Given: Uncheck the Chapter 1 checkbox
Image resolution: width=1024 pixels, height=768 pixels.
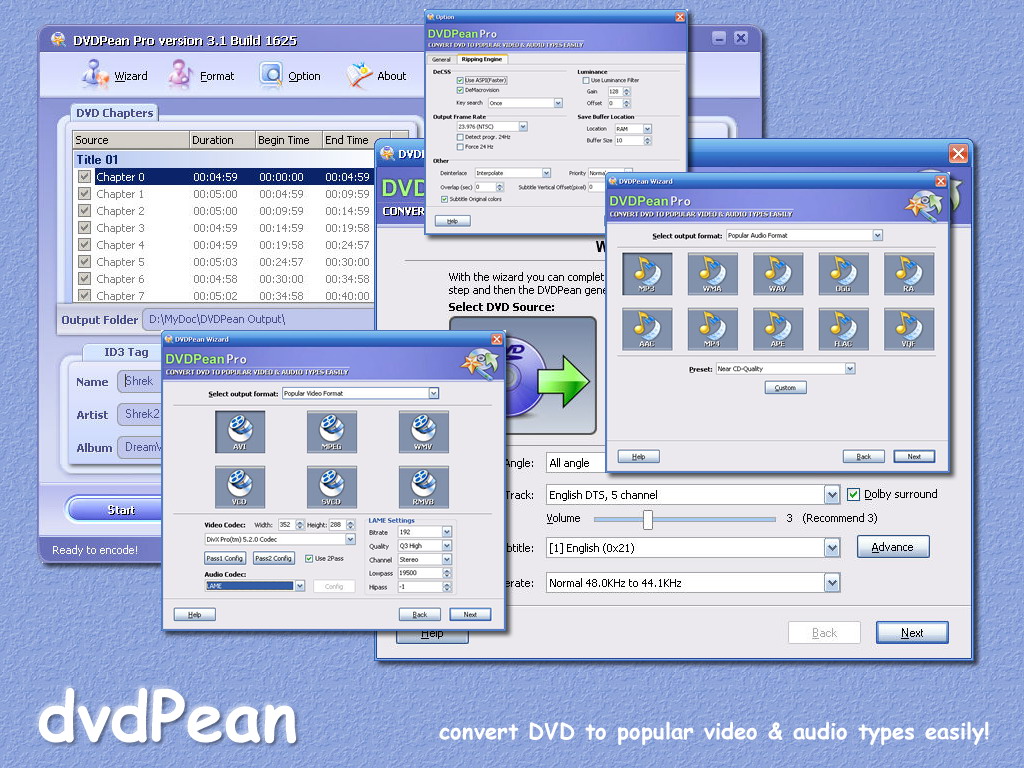Looking at the screenshot, I should coord(84,194).
